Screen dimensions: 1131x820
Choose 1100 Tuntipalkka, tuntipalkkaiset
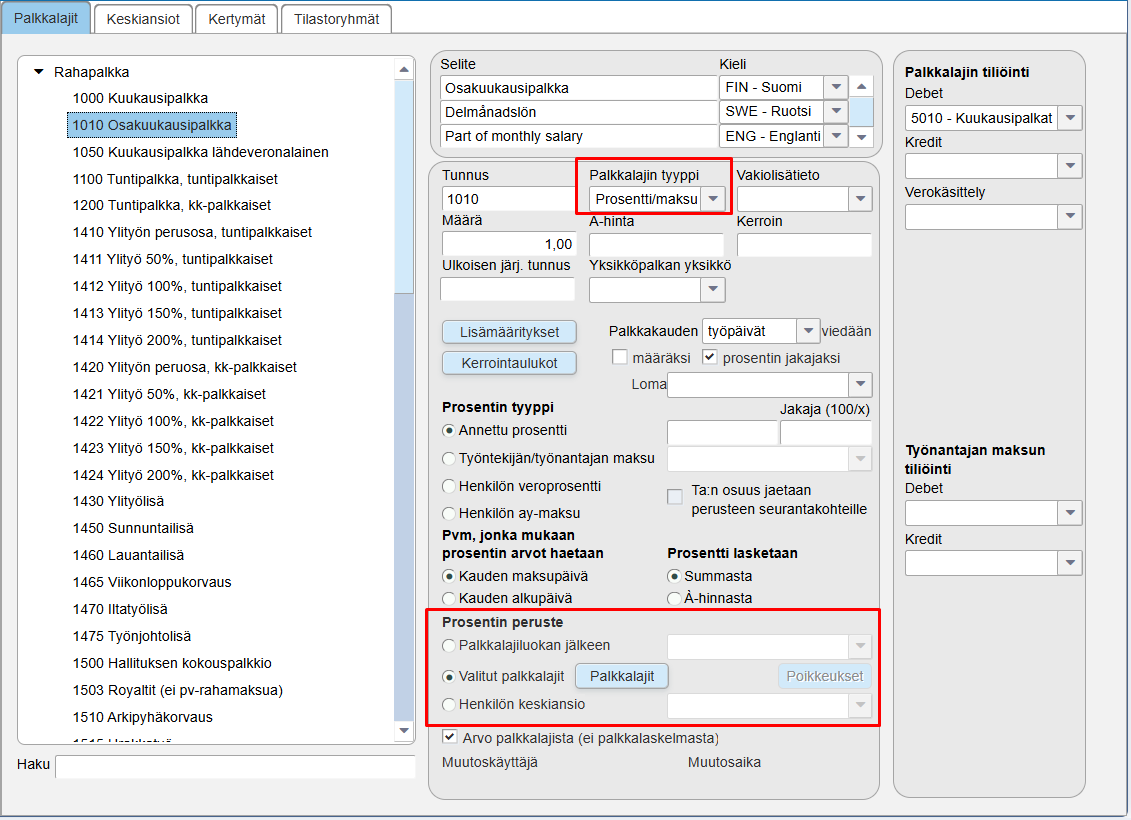(175, 179)
